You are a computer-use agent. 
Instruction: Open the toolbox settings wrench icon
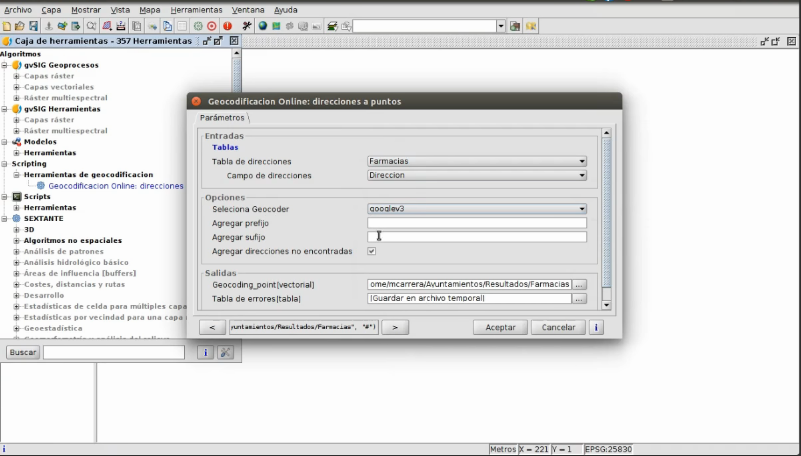pos(225,352)
